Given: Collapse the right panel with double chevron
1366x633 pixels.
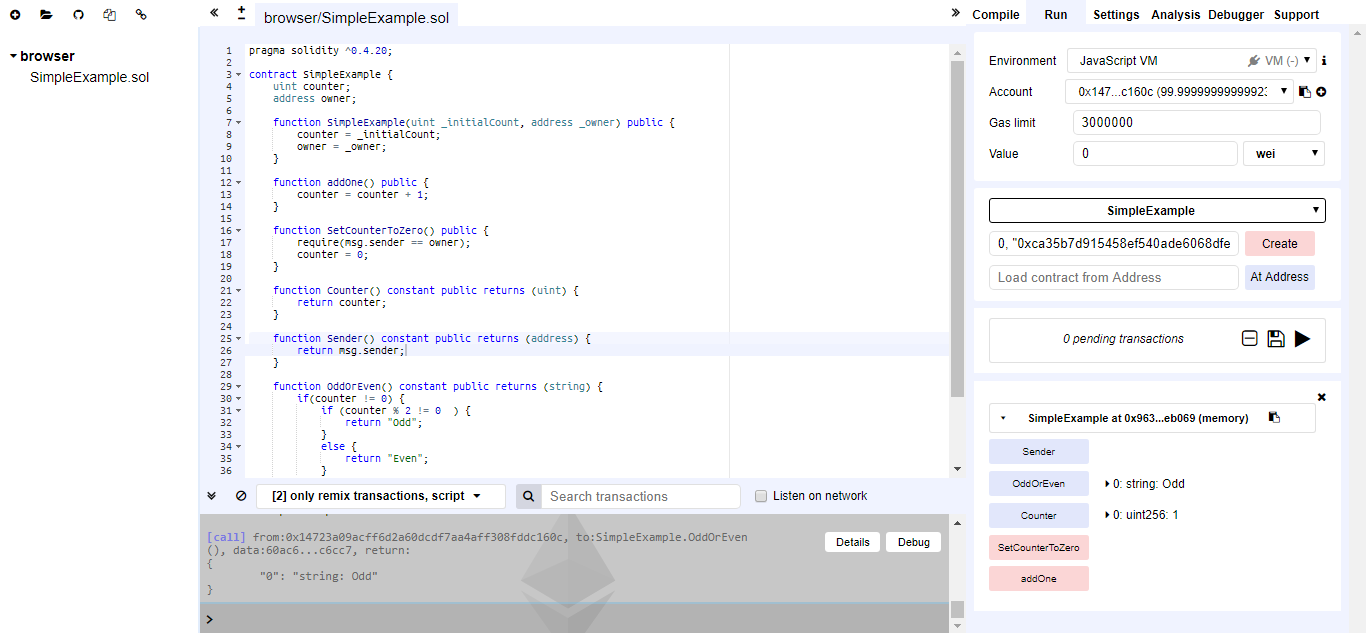Looking at the screenshot, I should point(955,13).
